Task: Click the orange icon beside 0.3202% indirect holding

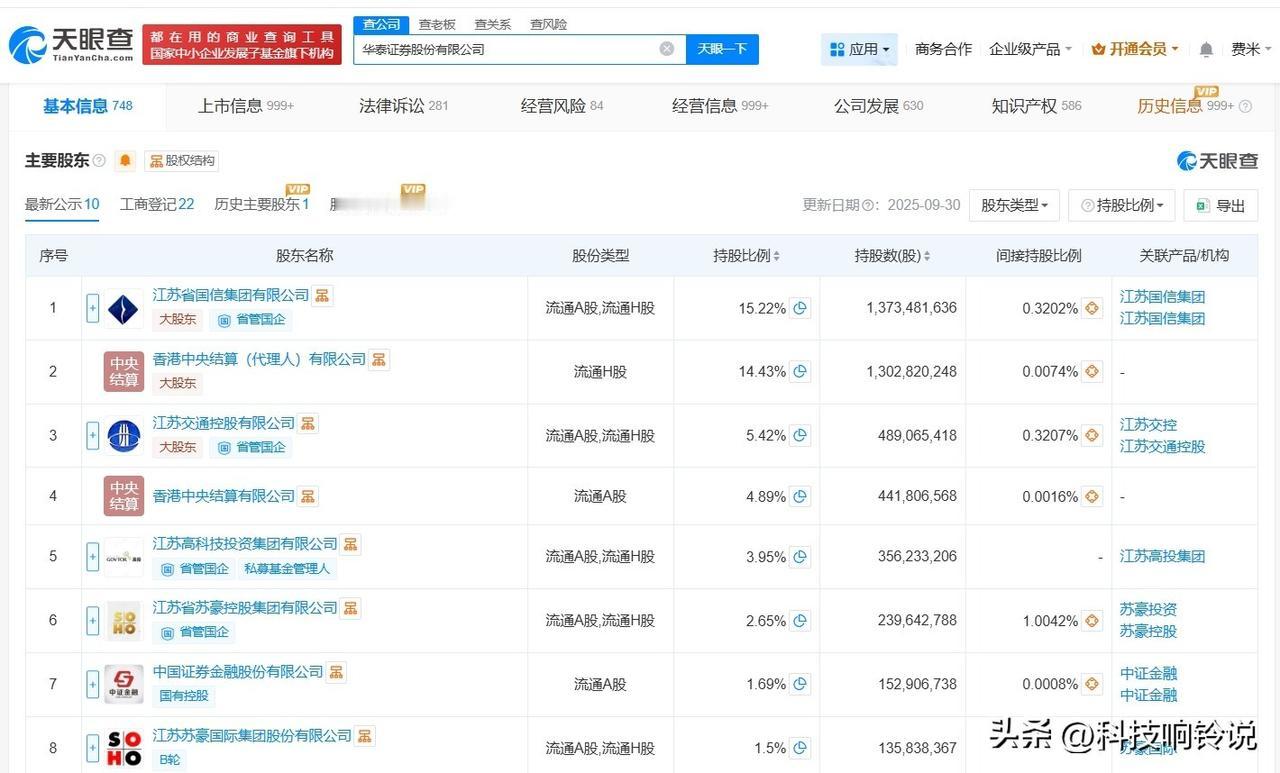Action: click(1092, 308)
